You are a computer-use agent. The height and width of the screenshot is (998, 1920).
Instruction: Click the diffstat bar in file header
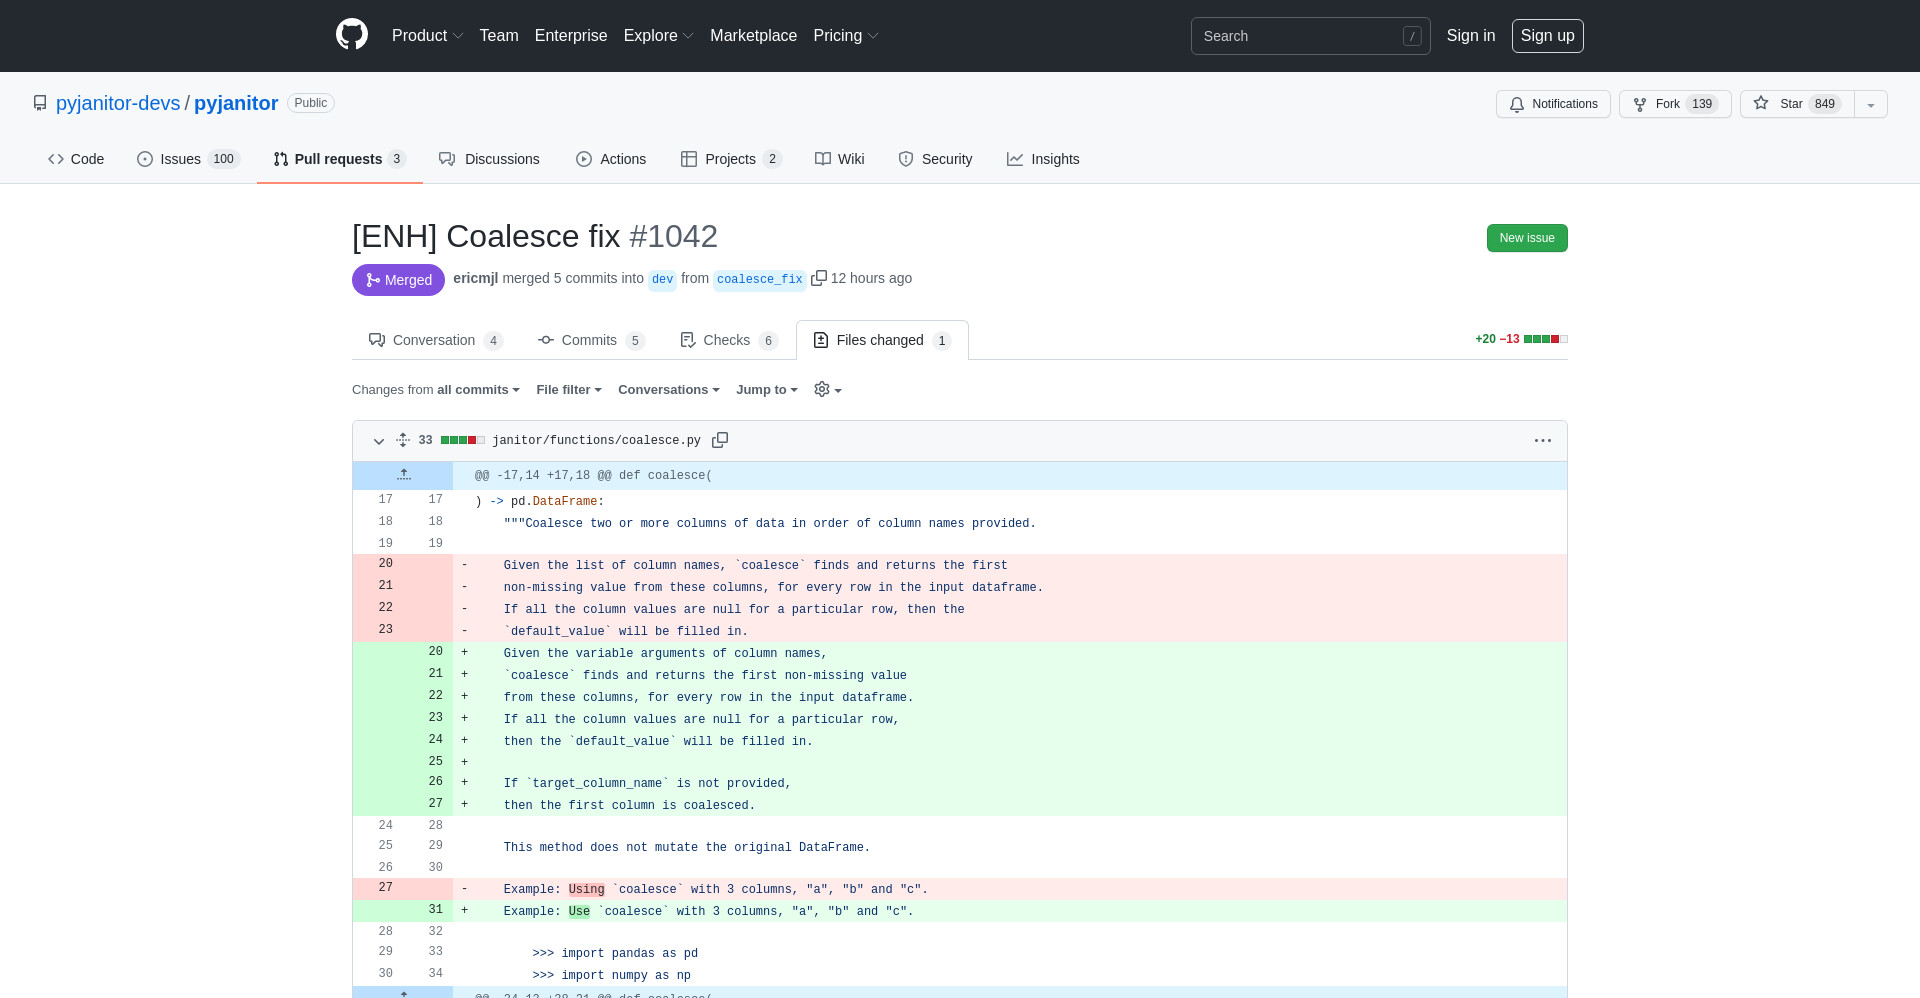463,440
